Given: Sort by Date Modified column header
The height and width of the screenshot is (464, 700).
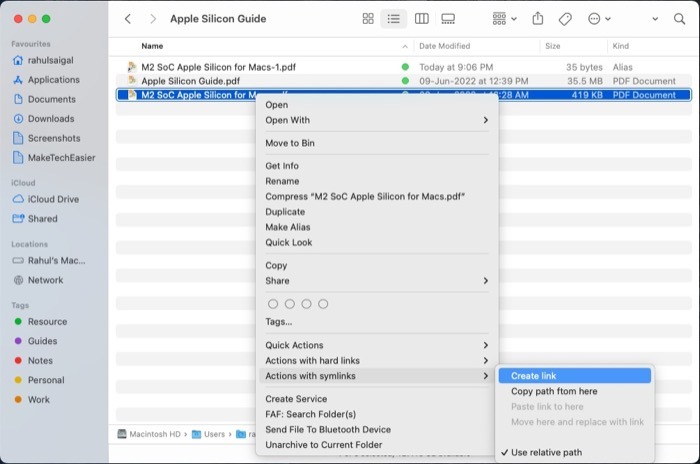Looking at the screenshot, I should click(445, 46).
